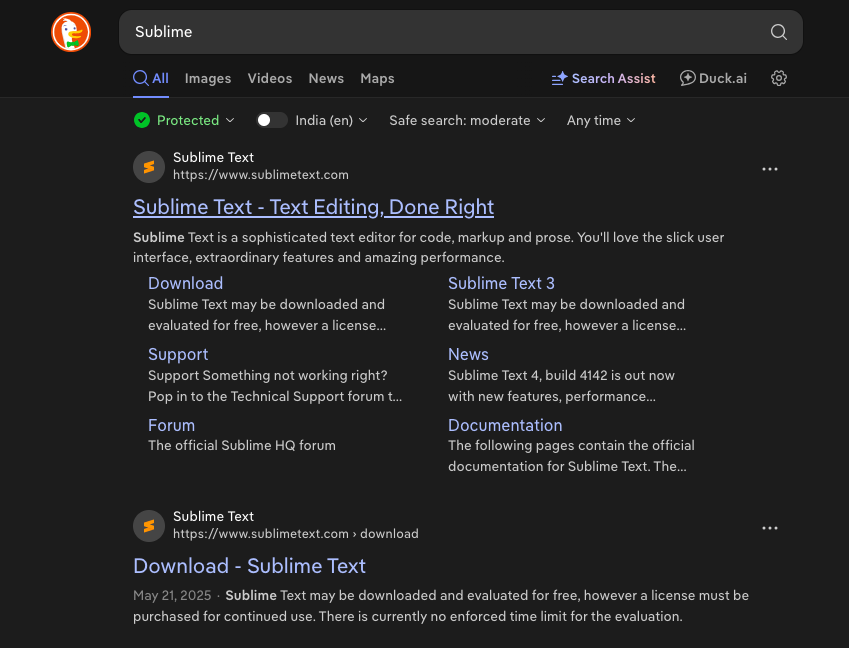
Task: Switch to the Videos tab
Action: coord(270,78)
